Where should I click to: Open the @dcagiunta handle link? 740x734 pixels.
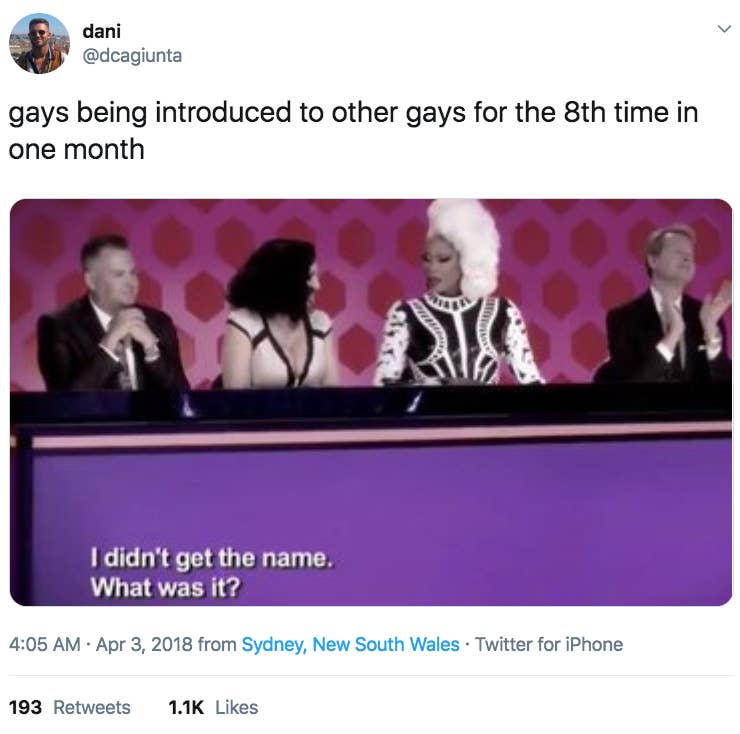click(x=132, y=56)
